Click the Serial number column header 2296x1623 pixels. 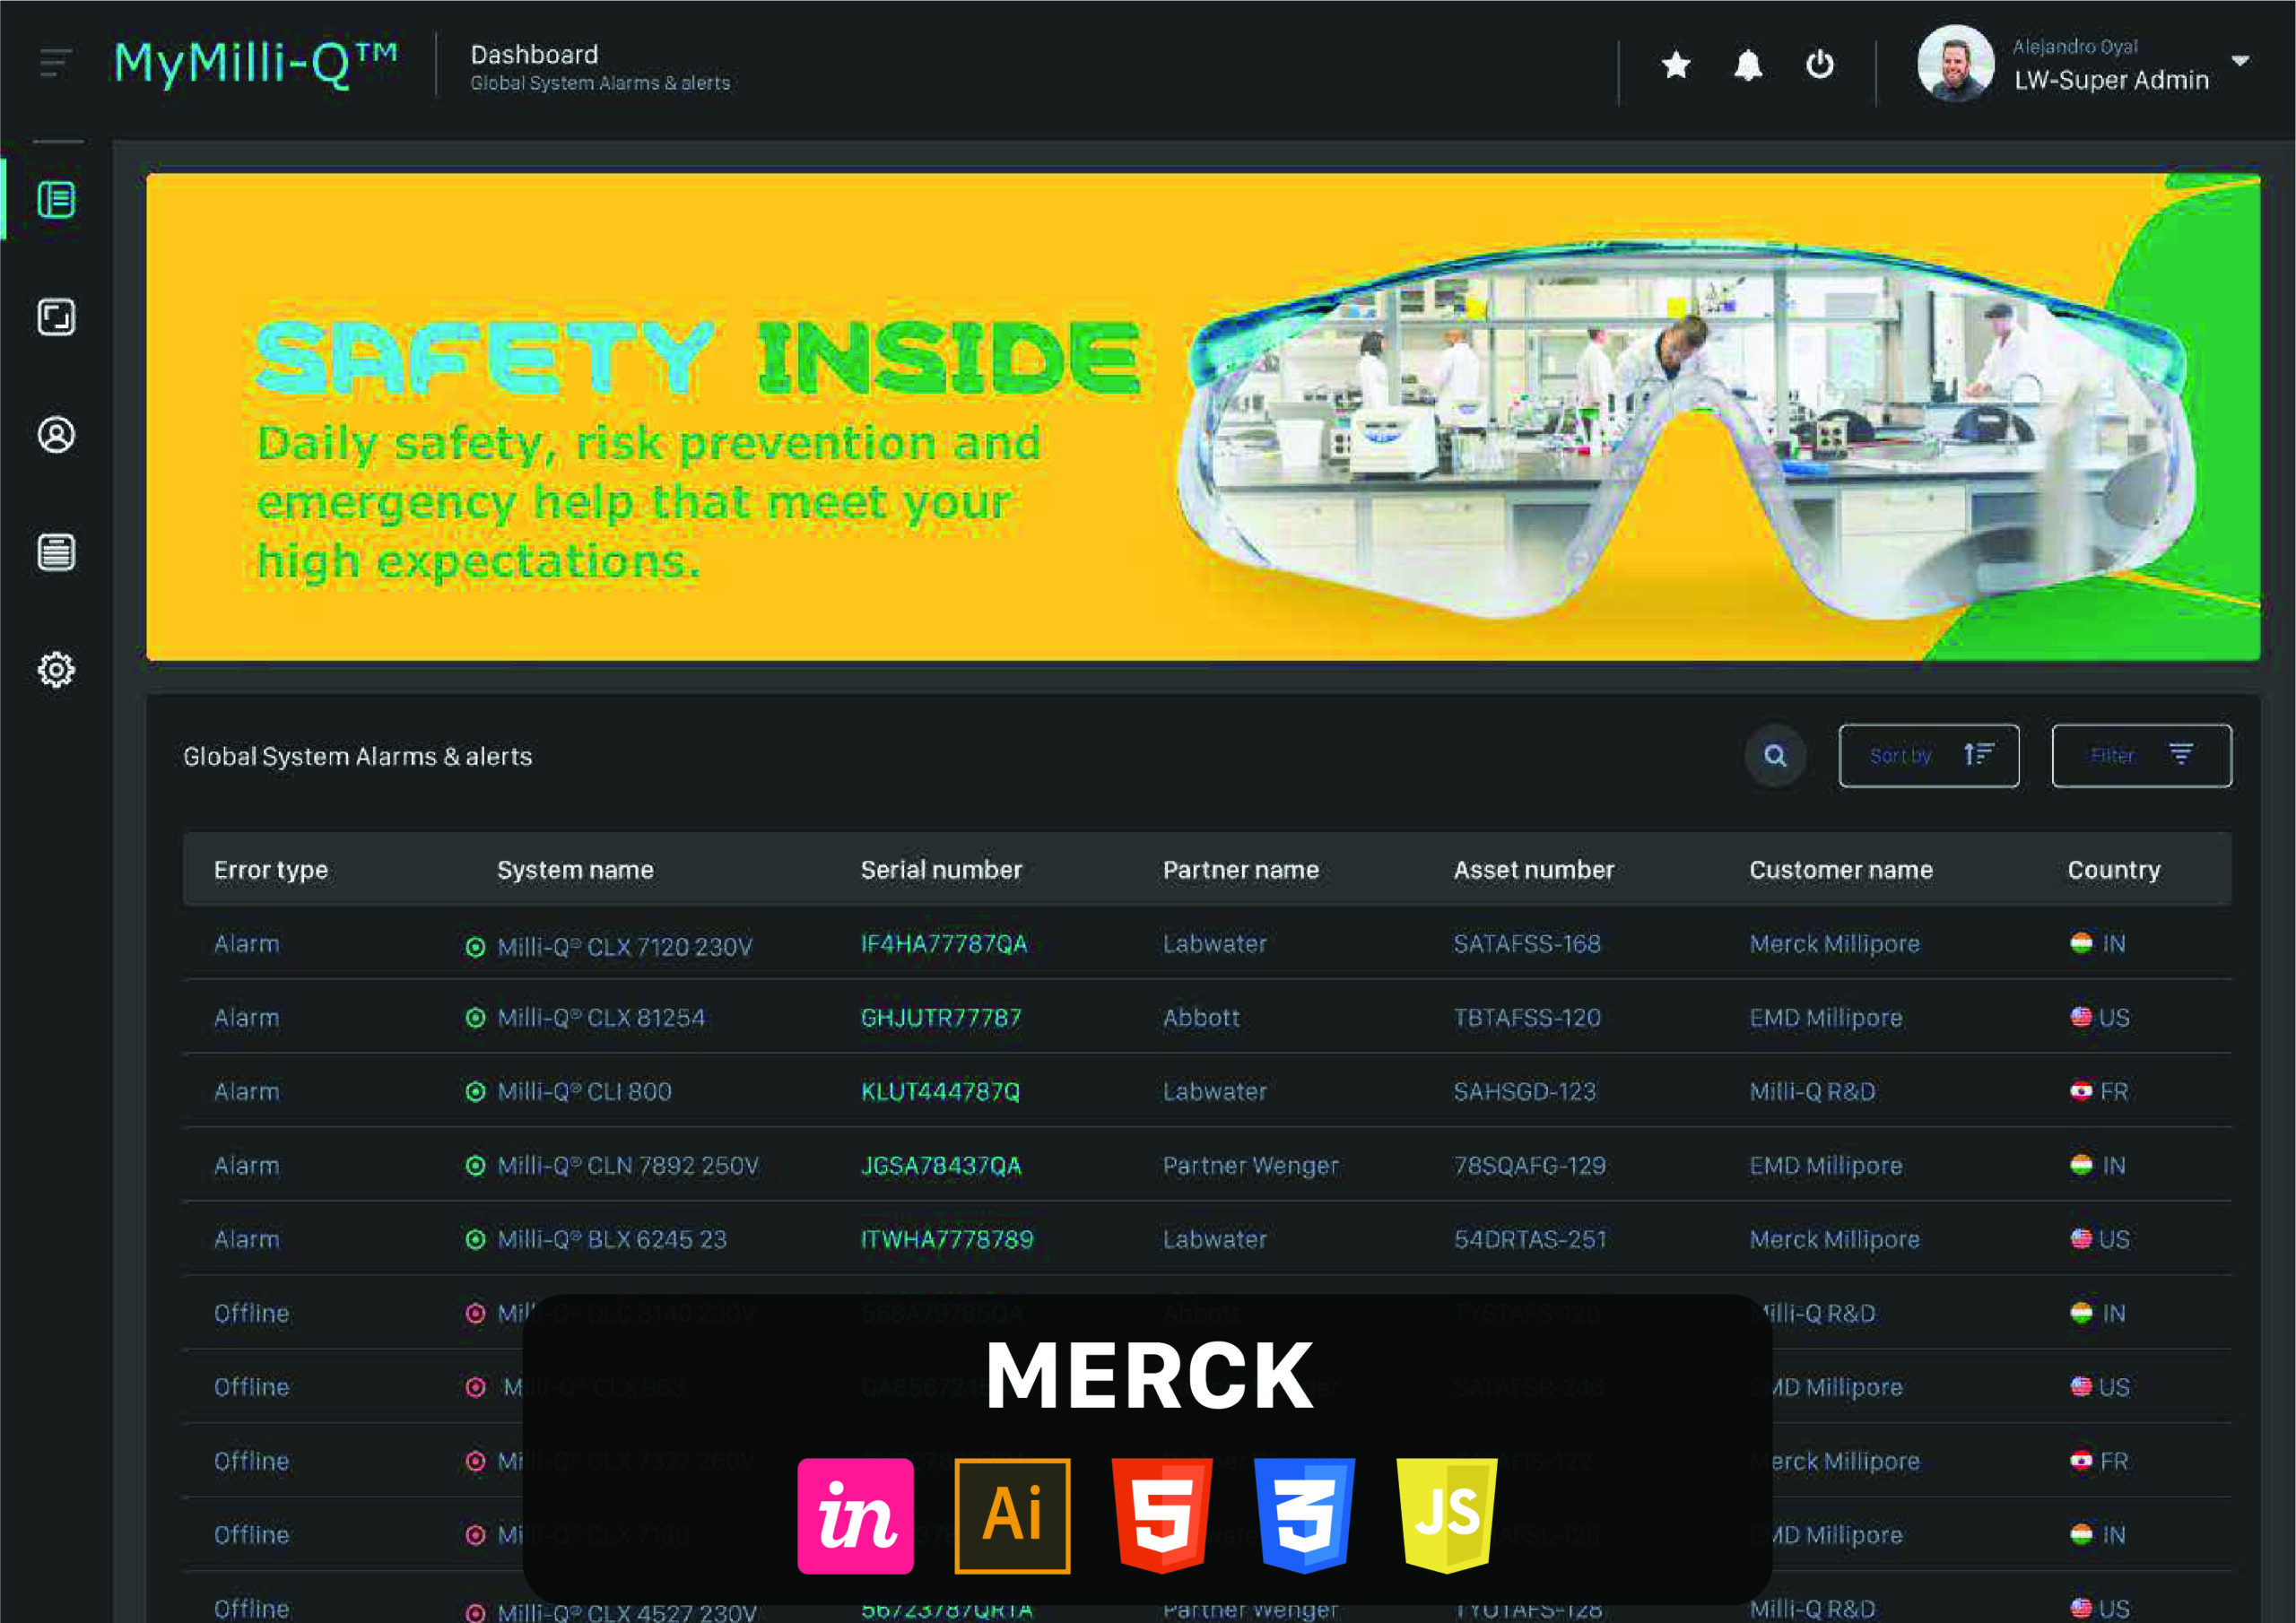pyautogui.click(x=941, y=870)
